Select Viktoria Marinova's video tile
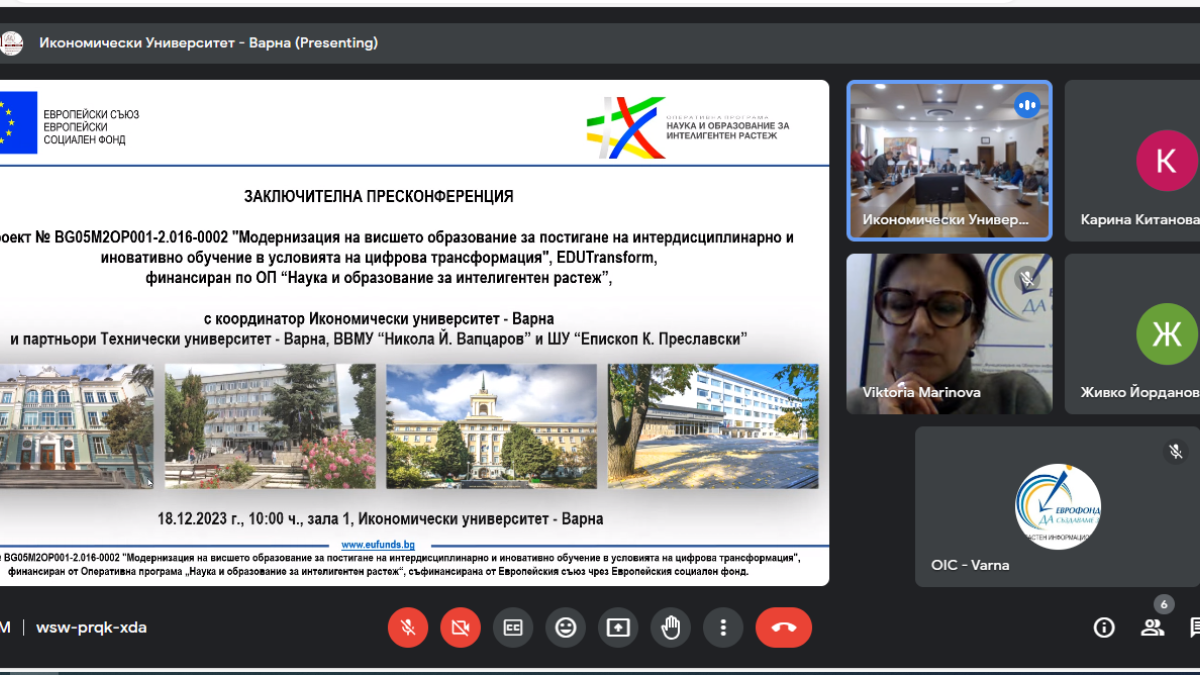 tap(950, 334)
